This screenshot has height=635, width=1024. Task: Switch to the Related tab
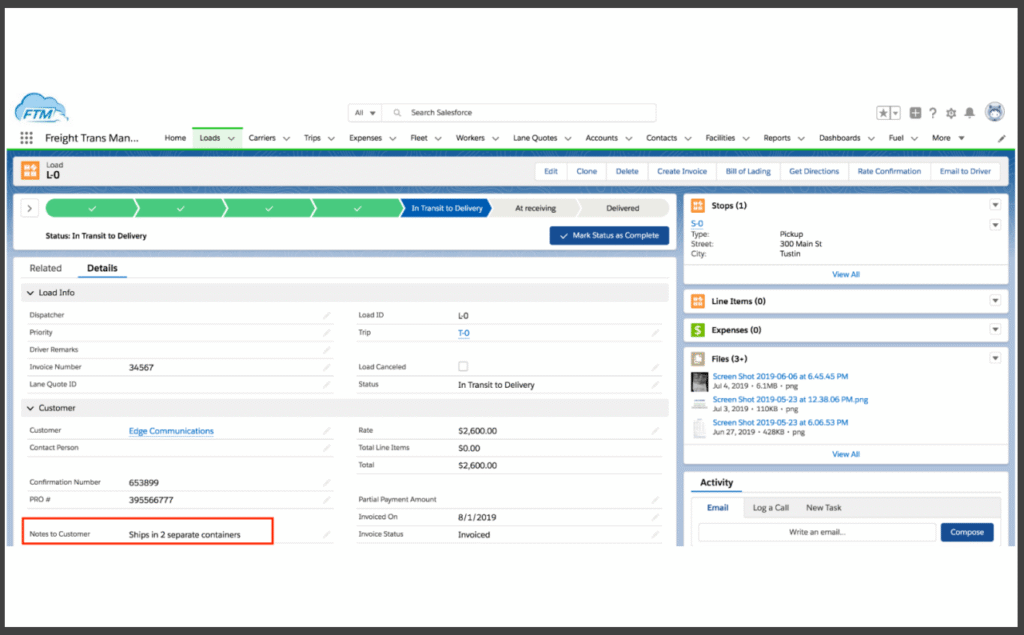click(x=45, y=268)
